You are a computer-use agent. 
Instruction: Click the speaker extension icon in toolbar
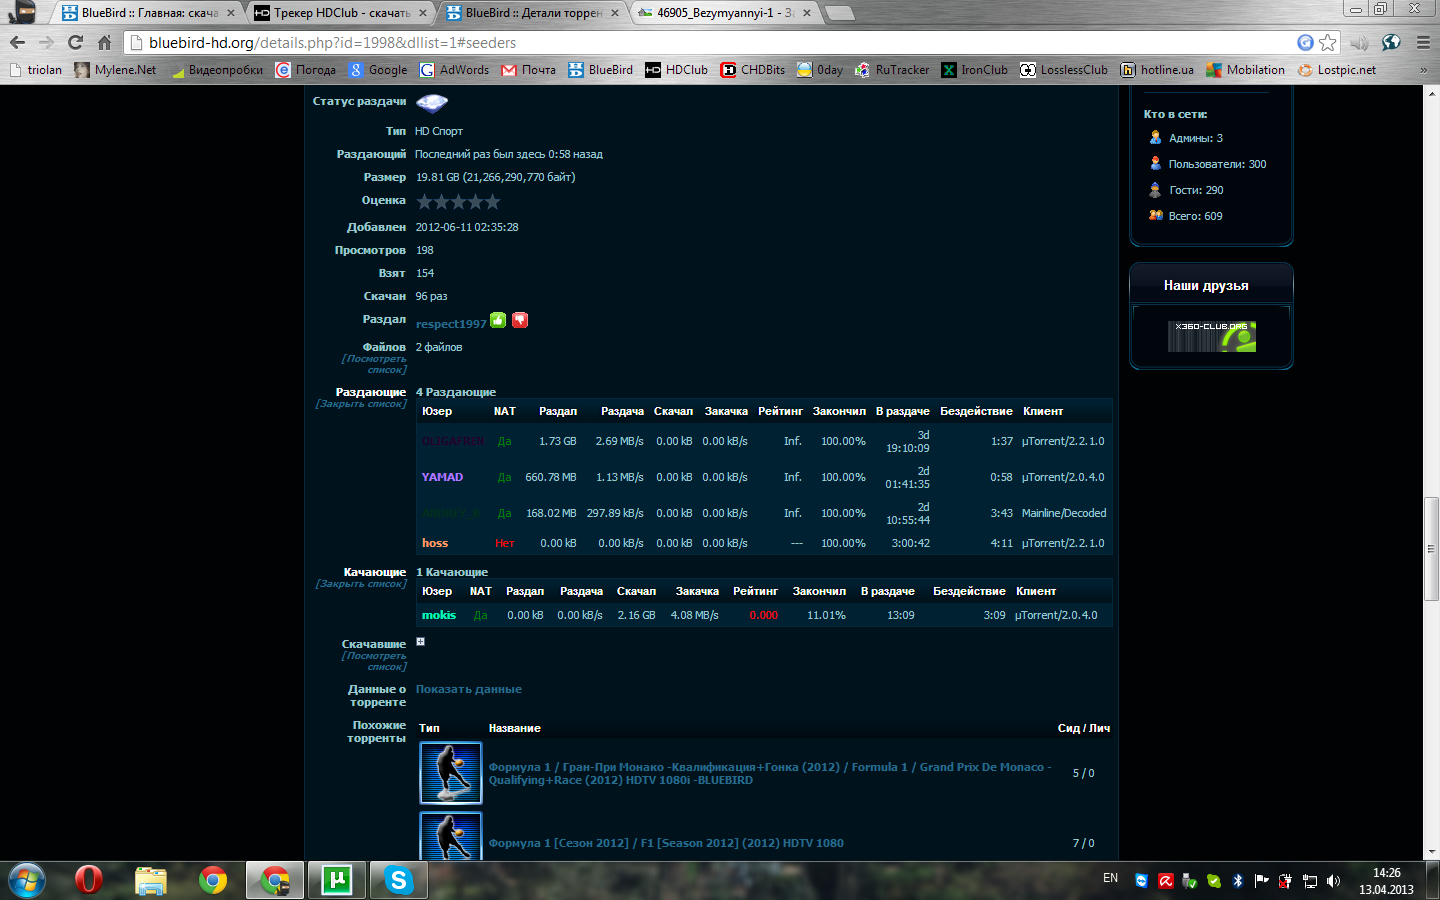[1359, 42]
